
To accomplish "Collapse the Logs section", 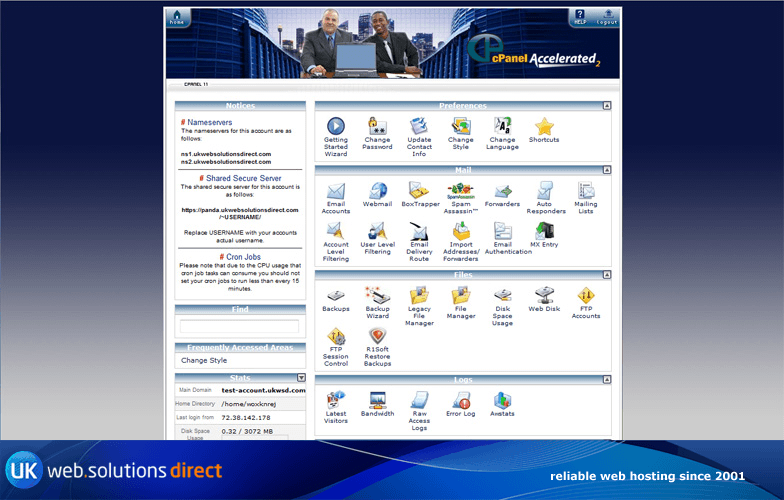I will click(606, 380).
